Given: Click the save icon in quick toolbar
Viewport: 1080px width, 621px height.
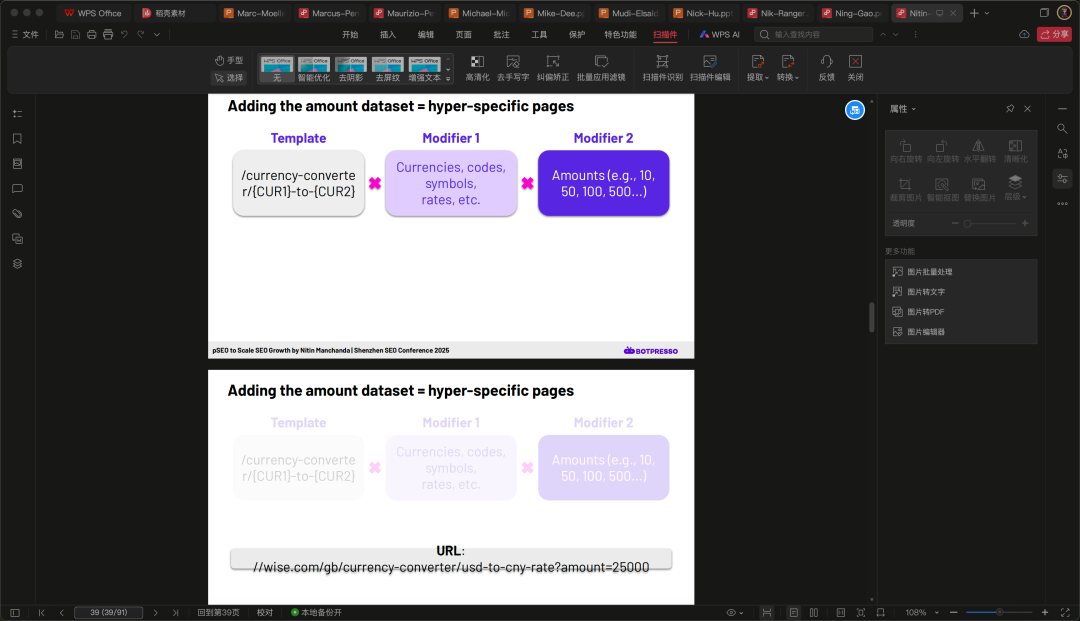Looking at the screenshot, I should [x=75, y=34].
